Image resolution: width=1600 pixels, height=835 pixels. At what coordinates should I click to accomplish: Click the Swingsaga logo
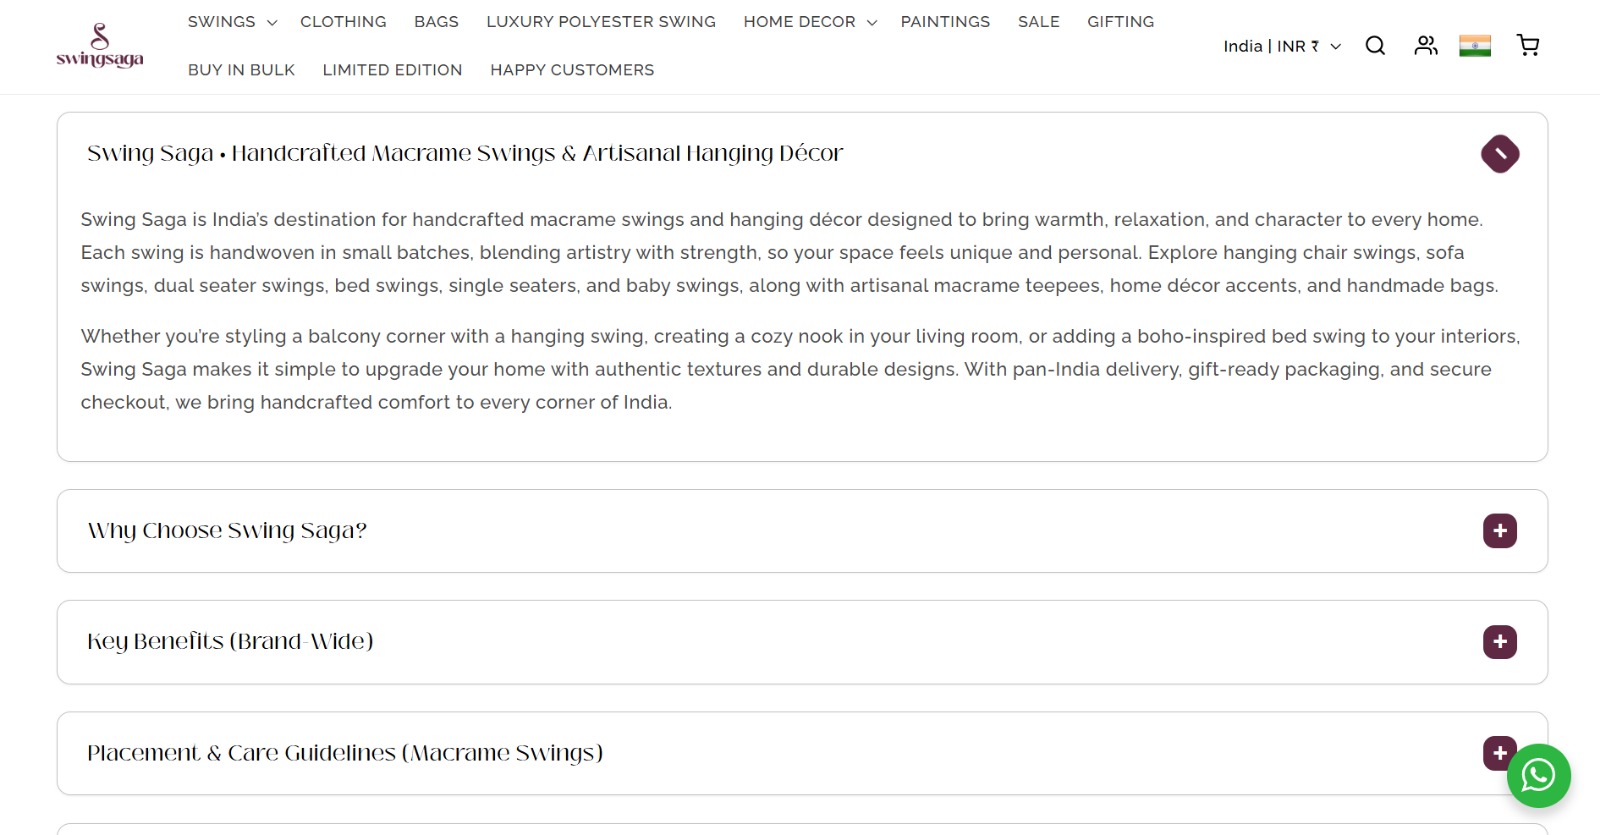click(100, 46)
